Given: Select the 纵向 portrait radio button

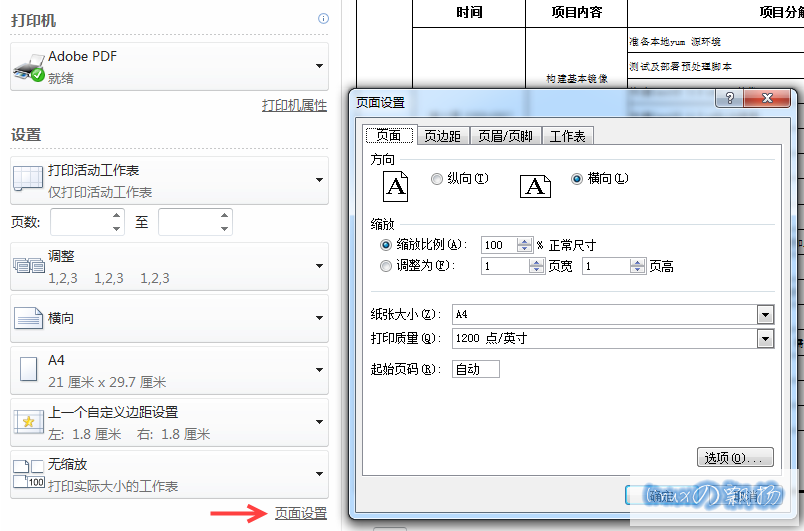Looking at the screenshot, I should click(x=437, y=179).
